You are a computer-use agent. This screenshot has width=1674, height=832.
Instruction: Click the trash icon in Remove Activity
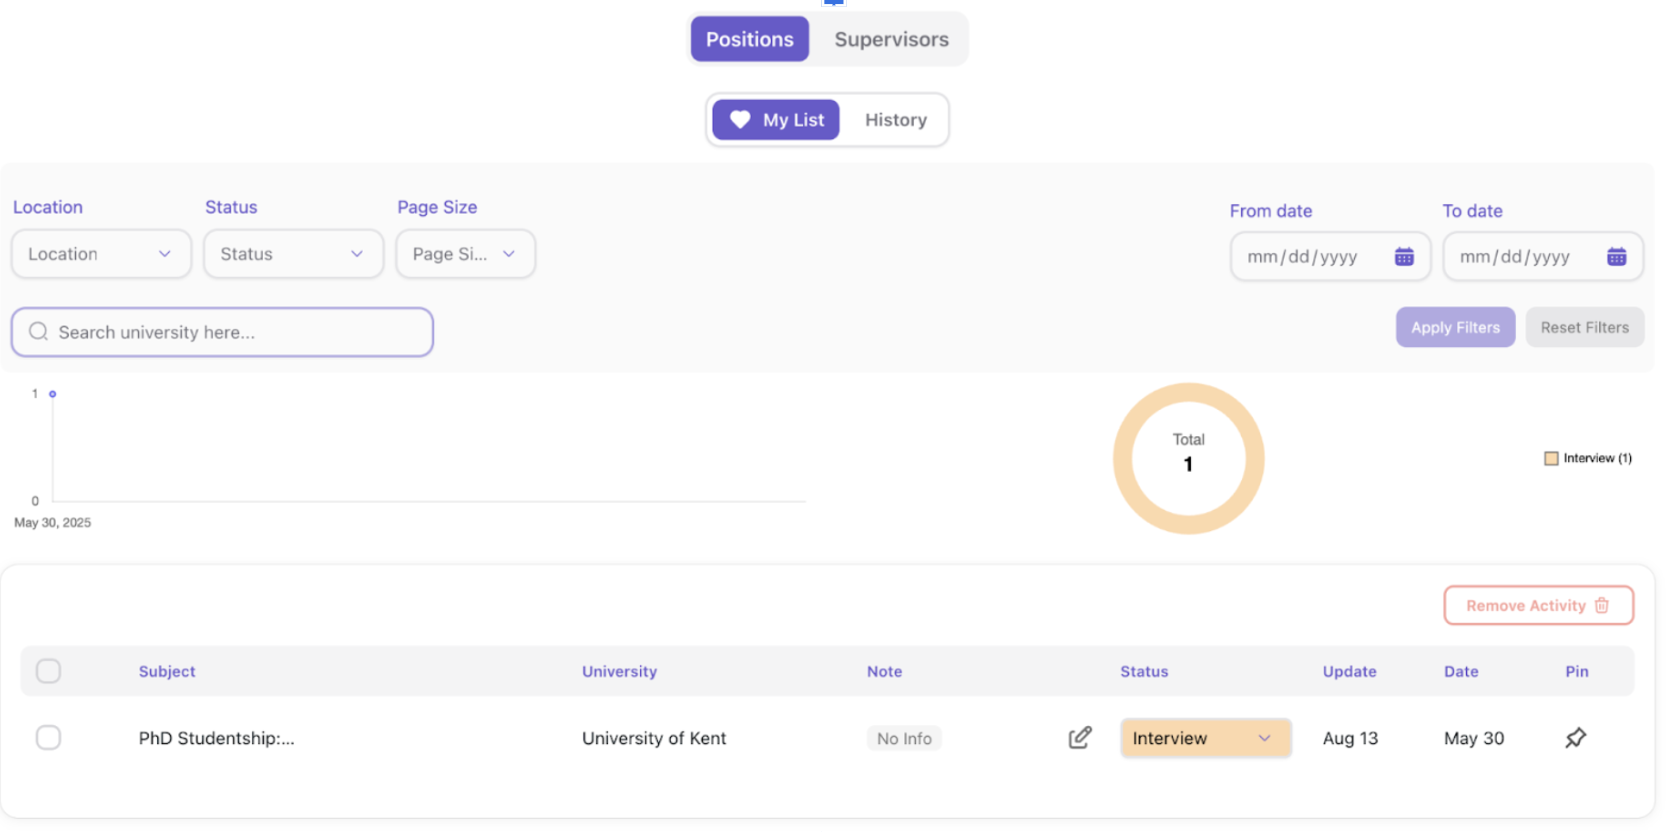coord(1602,605)
